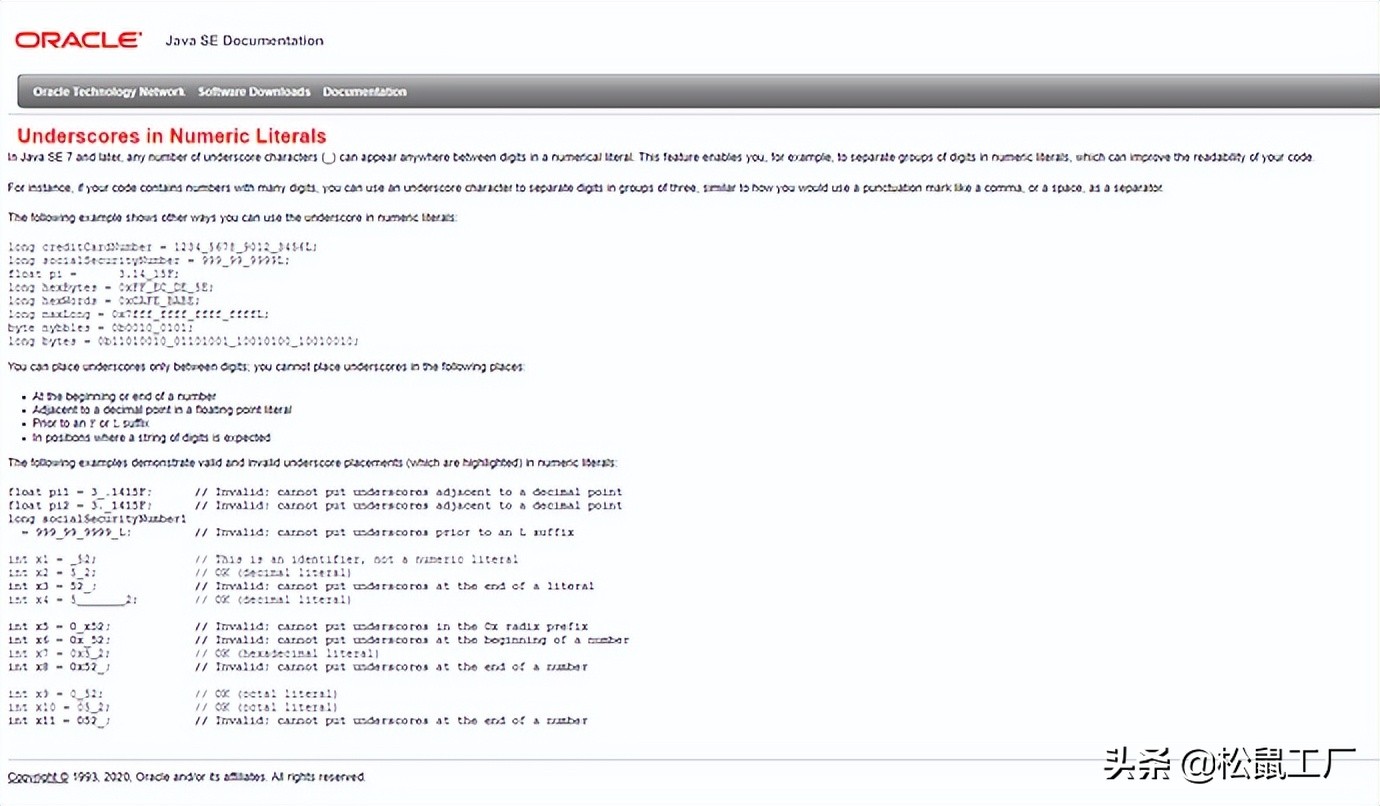Screen dimensions: 1380x806
Task: Click the sentence 'You can place underscores only between digits'
Action: [266, 367]
